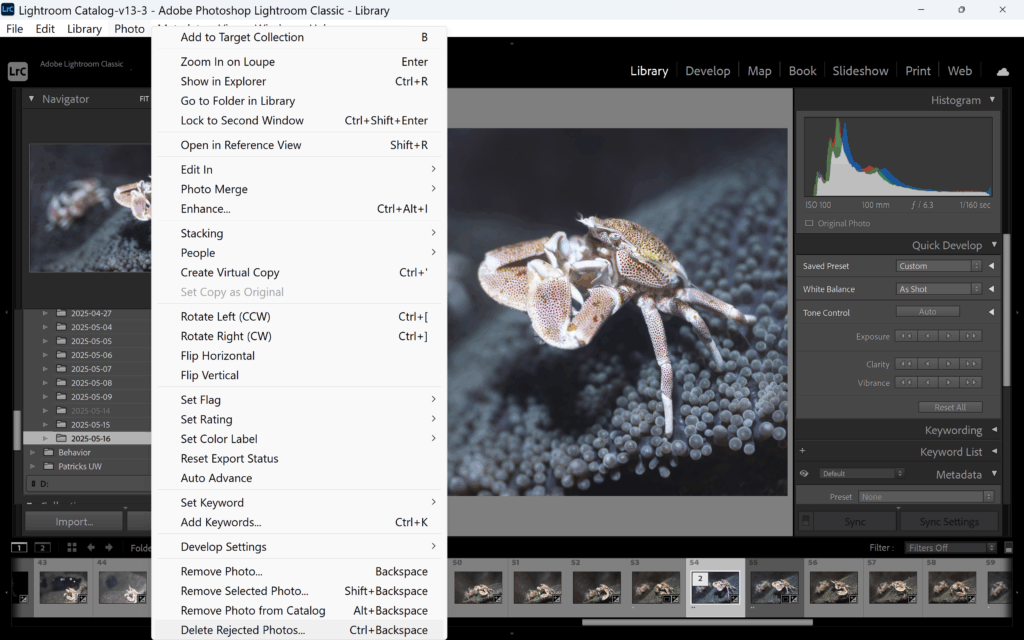Expand the Saved Preset section triangle
This screenshot has height=640, width=1024.
[991, 266]
